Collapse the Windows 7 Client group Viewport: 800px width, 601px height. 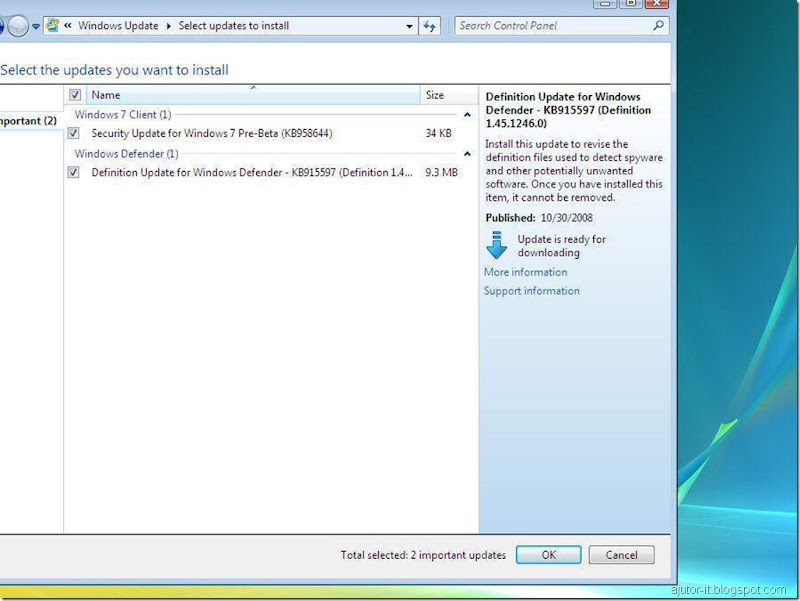coord(467,115)
